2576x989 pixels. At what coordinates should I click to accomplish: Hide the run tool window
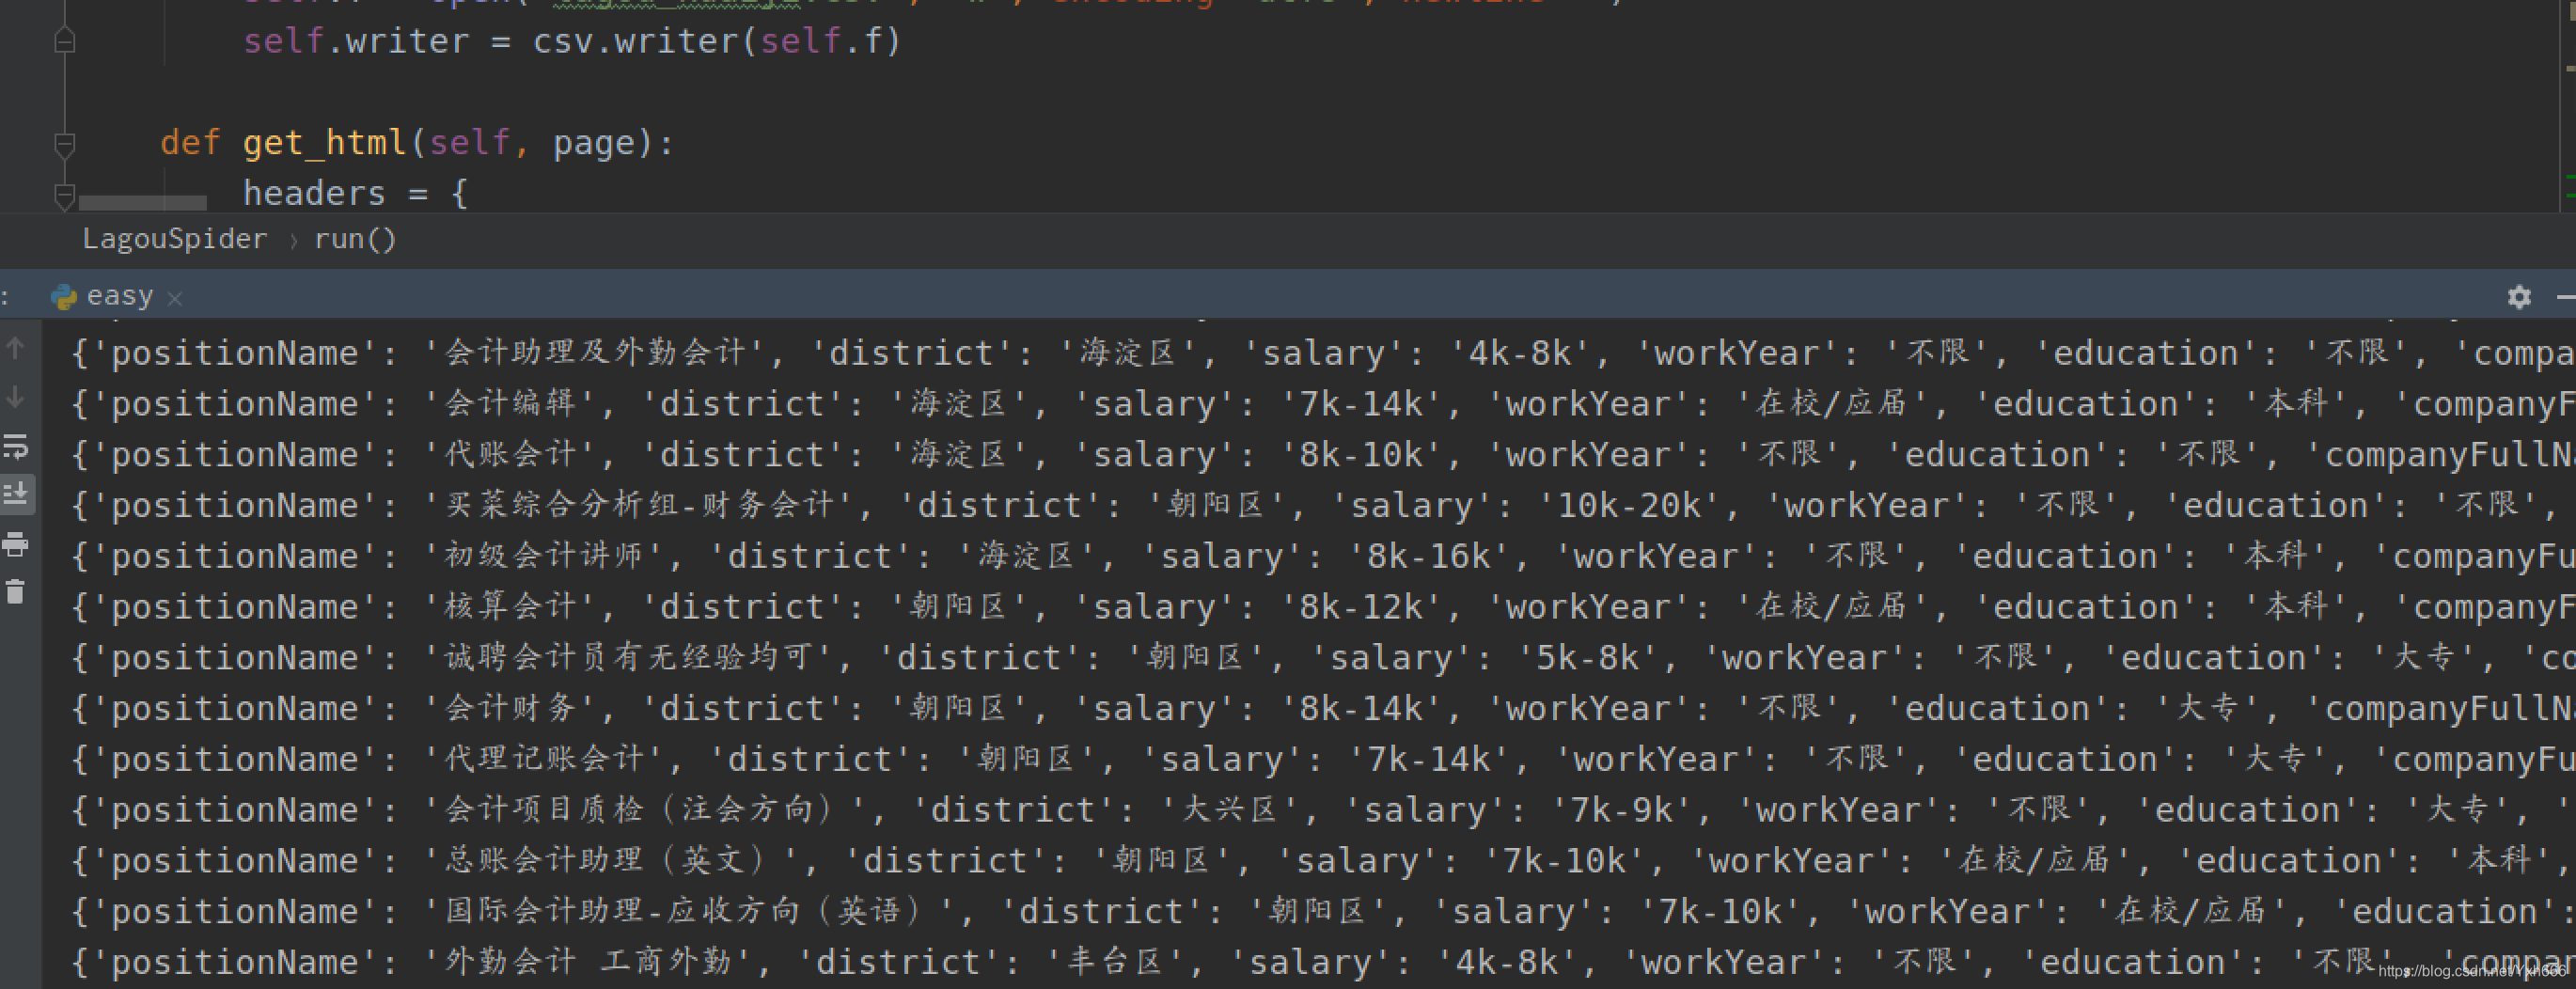[x=2566, y=297]
